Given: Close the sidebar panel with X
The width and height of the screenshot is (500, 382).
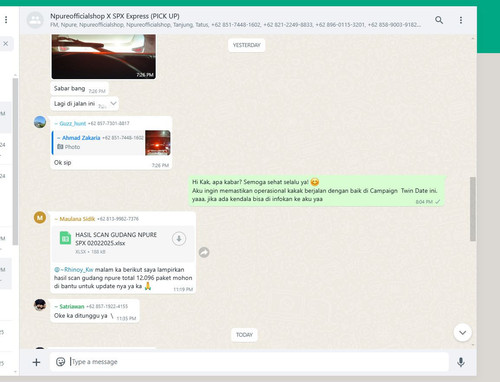Looking at the screenshot, I should pos(6,44).
